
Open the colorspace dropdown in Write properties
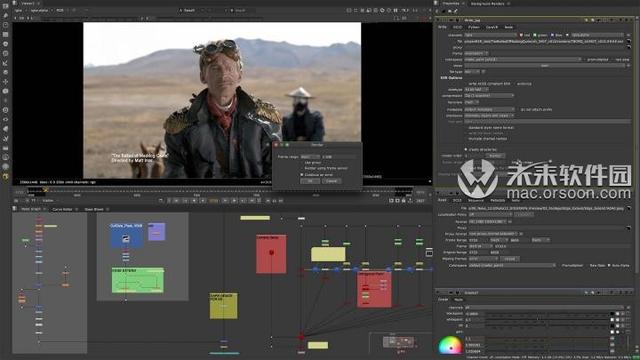[523, 60]
